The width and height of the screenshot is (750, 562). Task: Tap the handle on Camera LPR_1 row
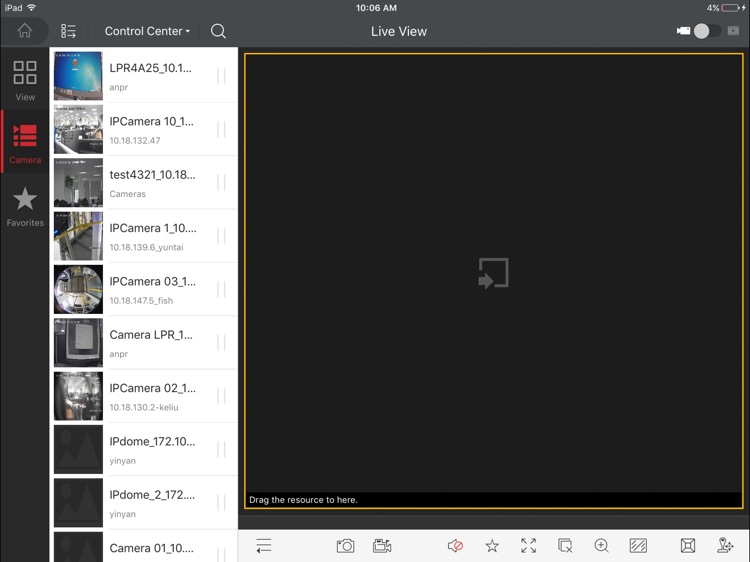point(221,342)
